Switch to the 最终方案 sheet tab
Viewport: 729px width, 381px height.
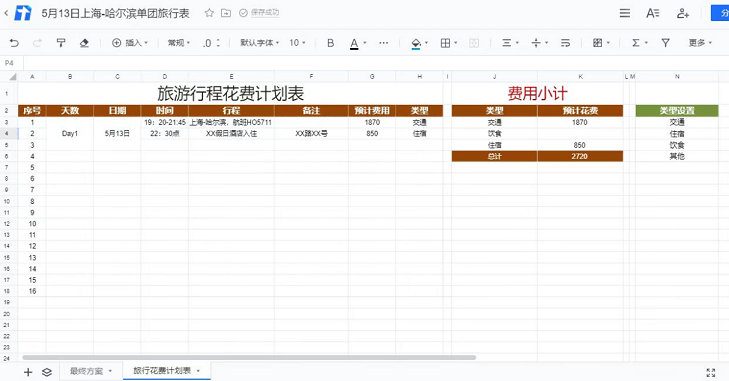tap(86, 371)
